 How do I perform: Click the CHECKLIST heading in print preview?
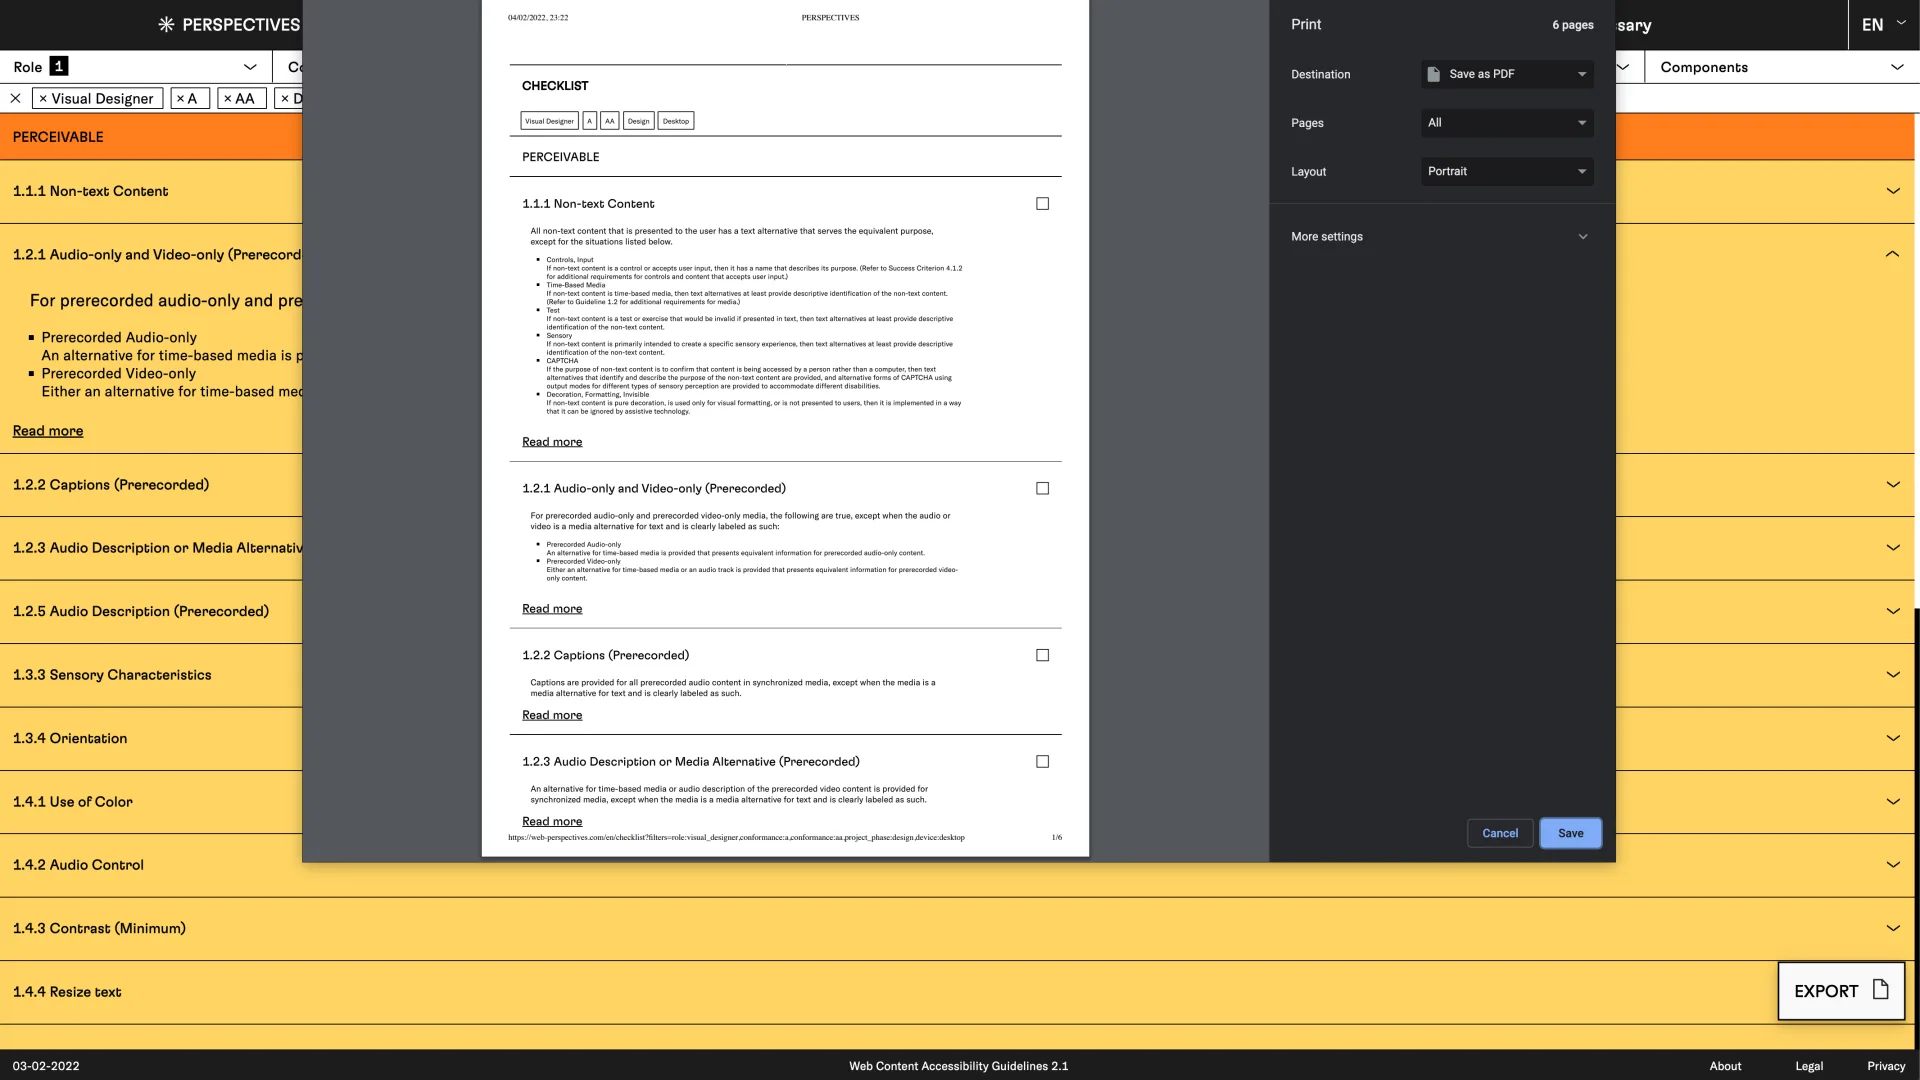coord(555,86)
